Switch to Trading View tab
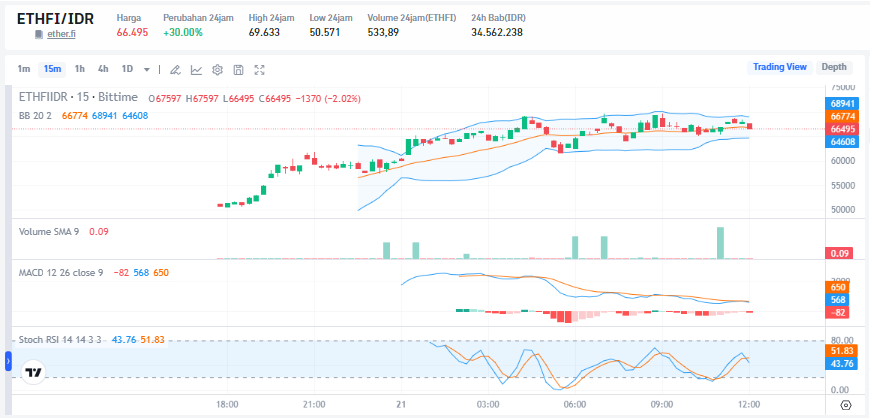 tap(779, 67)
